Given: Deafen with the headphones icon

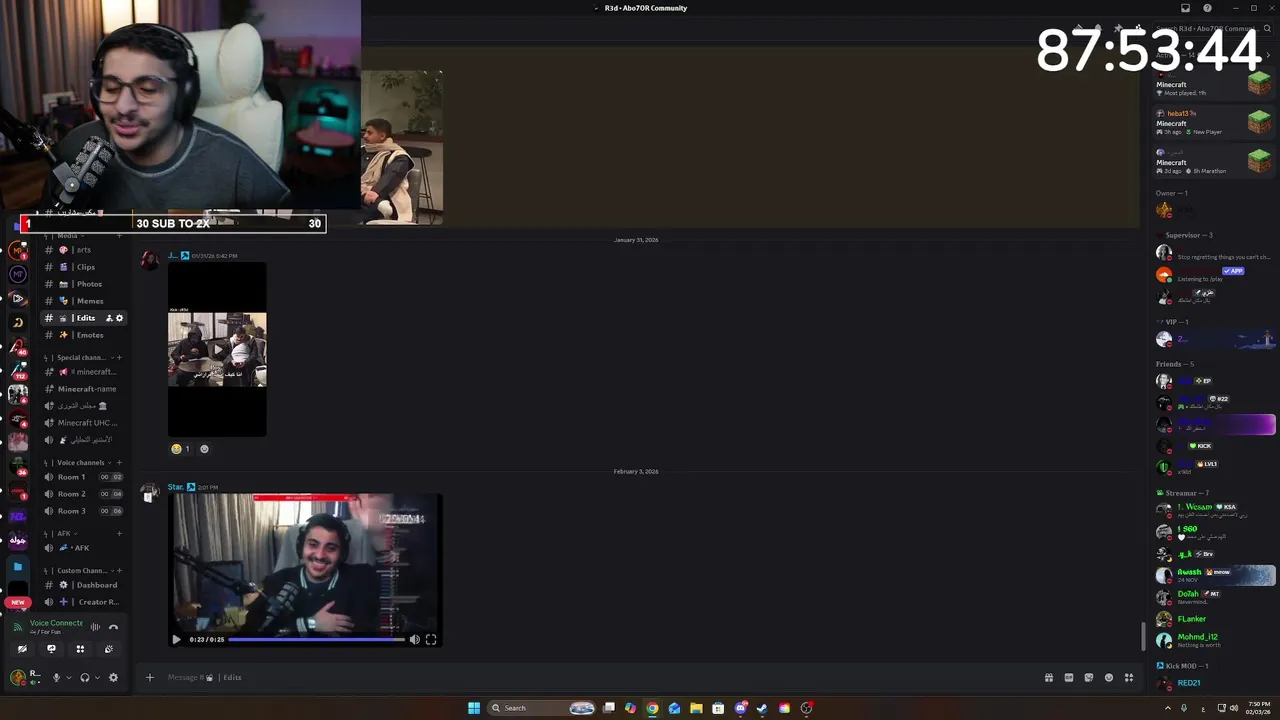Looking at the screenshot, I should [x=84, y=677].
